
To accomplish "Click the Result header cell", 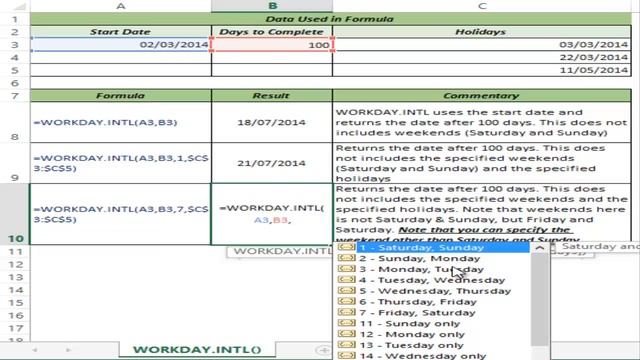I will click(272, 96).
